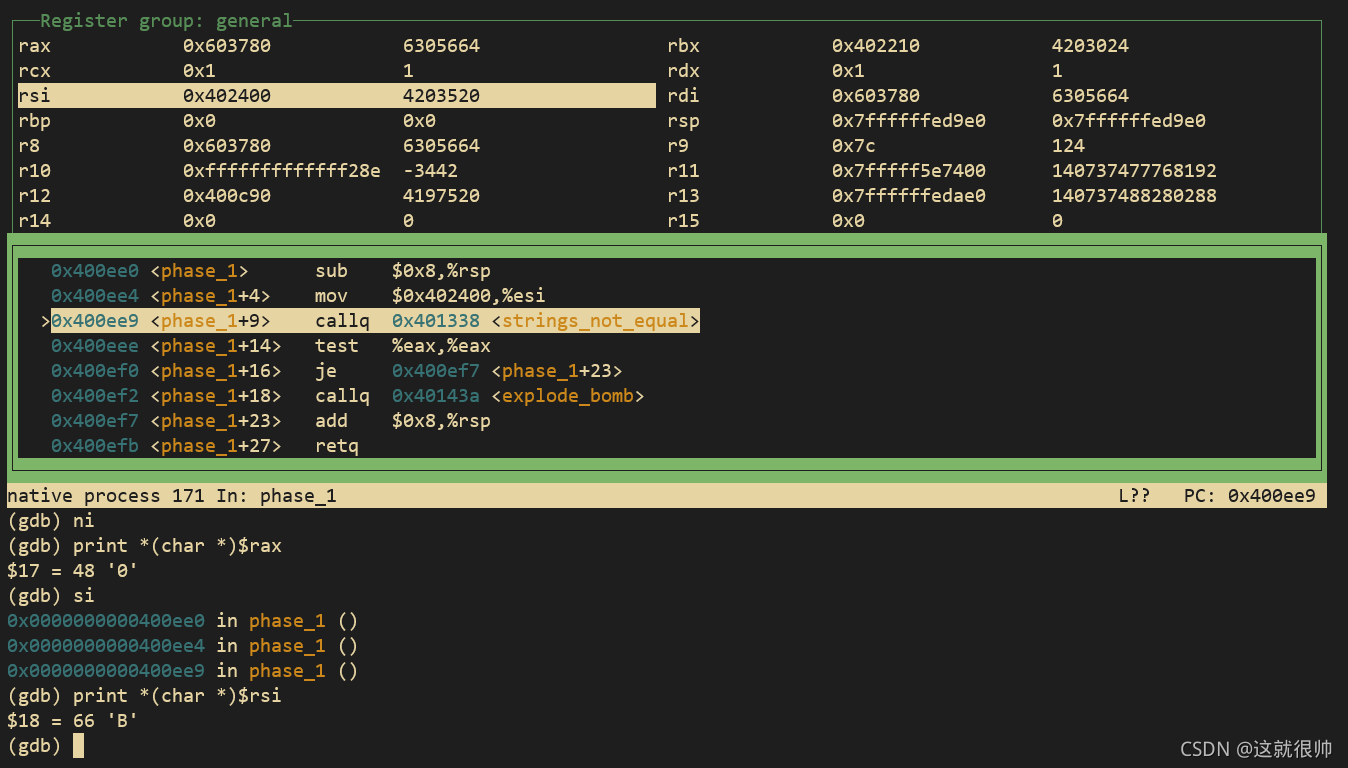Click the 'je' mnemonic at phase_1+16
This screenshot has width=1348, height=768.
coord(326,371)
